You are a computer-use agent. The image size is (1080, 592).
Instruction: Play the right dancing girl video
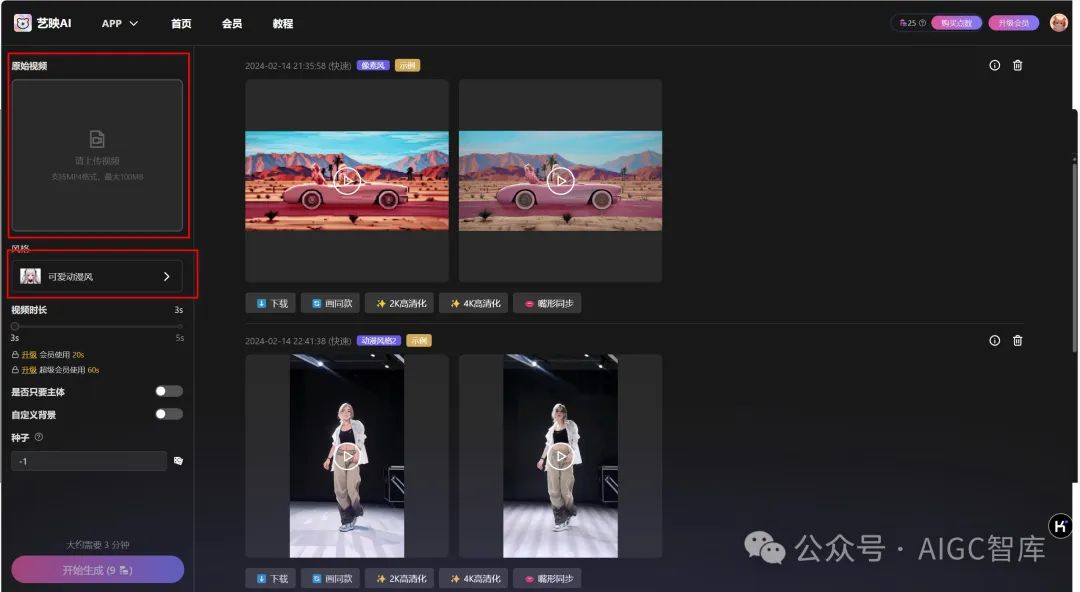[x=560, y=456]
